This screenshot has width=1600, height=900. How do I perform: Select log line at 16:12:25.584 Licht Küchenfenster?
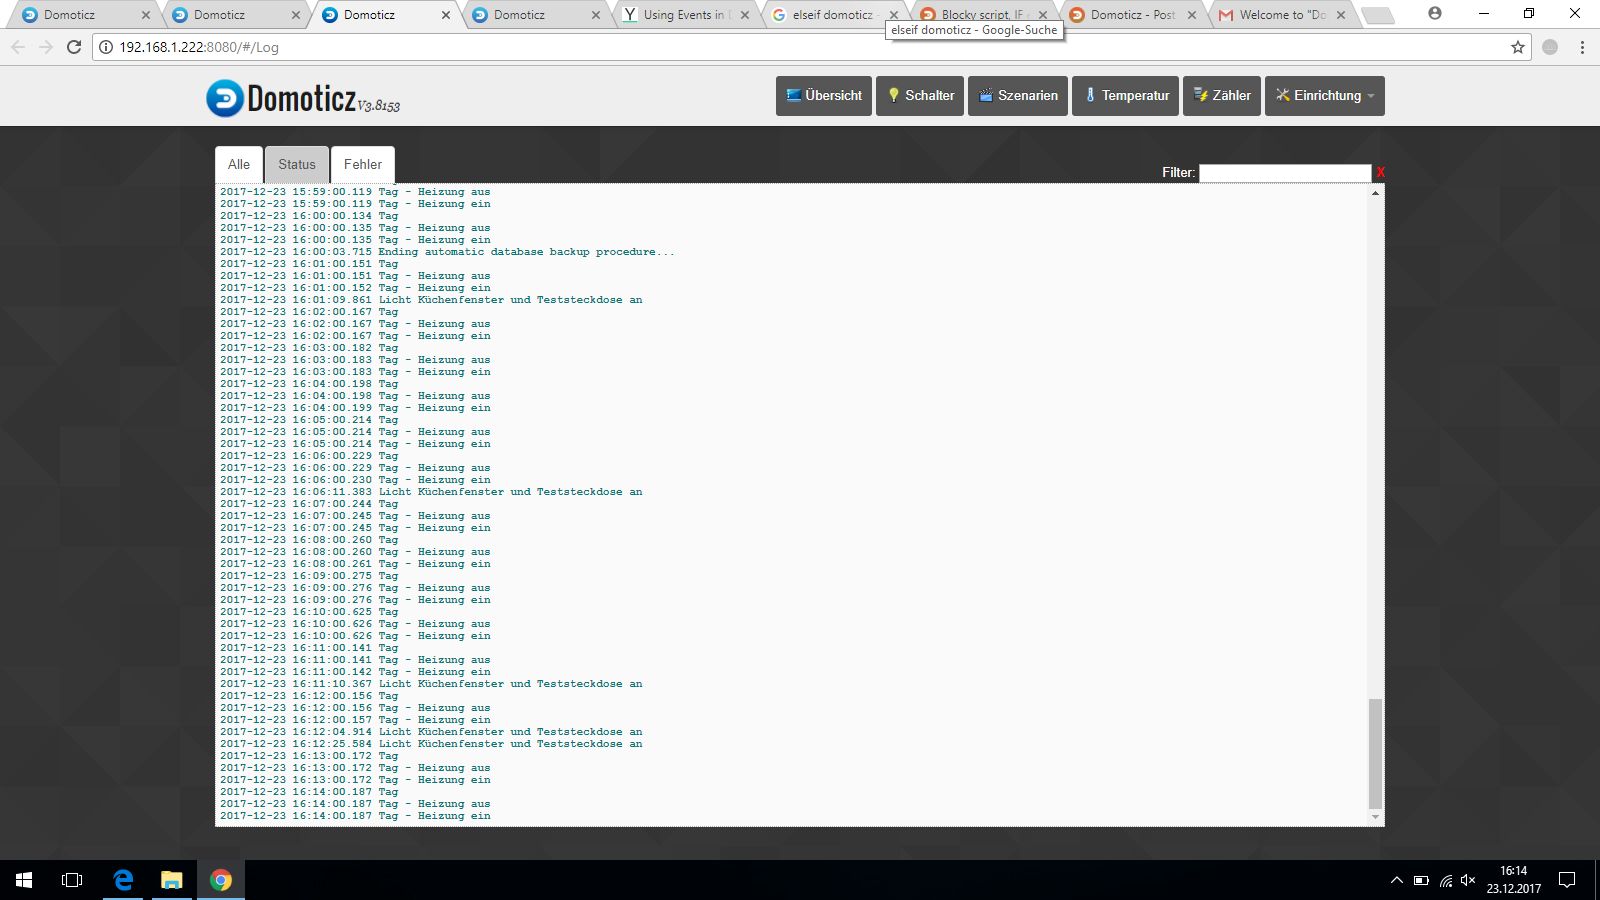(x=431, y=744)
